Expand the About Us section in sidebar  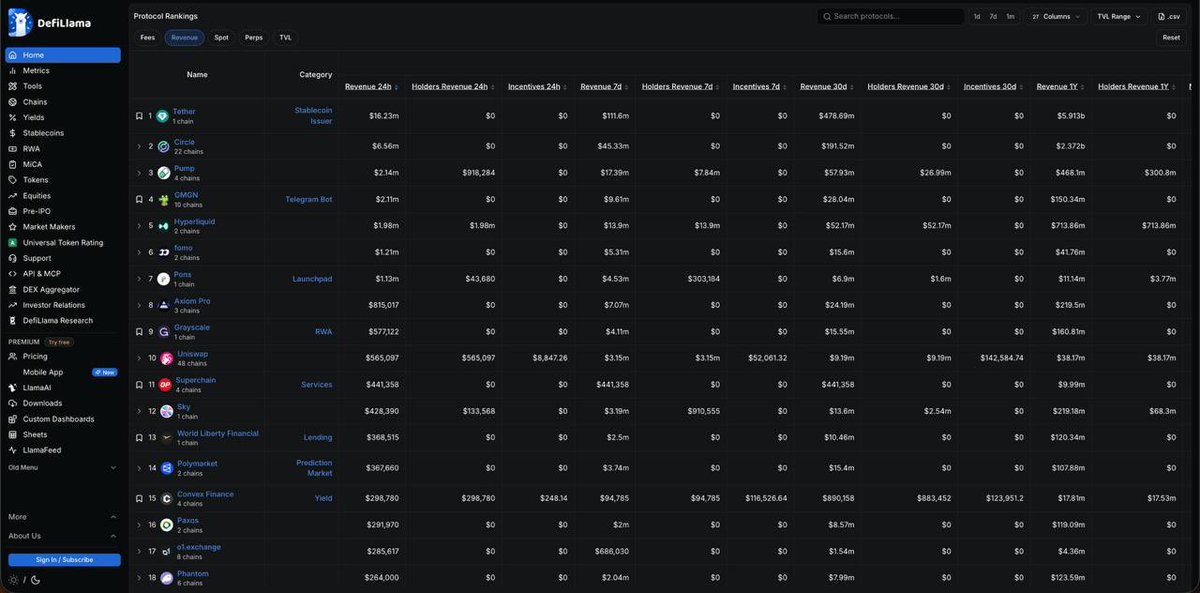click(x=113, y=536)
